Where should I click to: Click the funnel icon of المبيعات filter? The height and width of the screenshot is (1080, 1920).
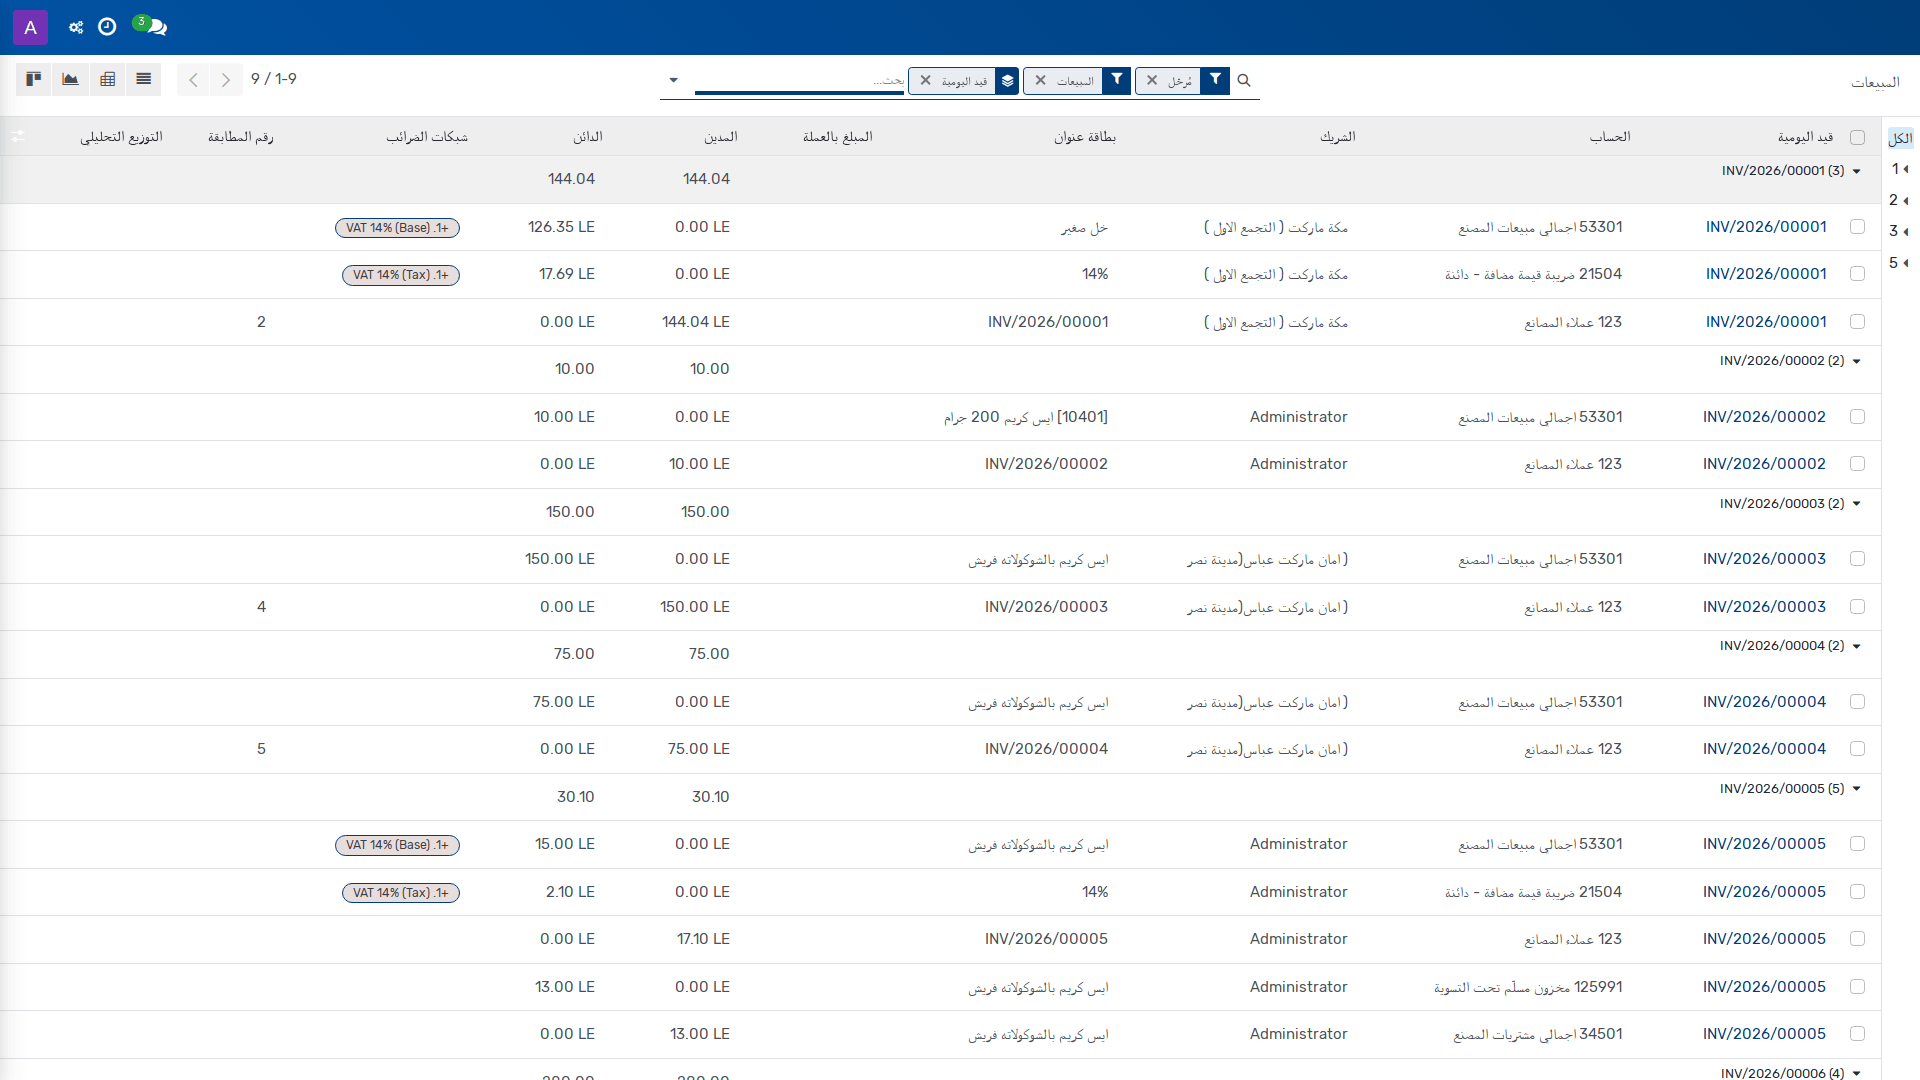pyautogui.click(x=1117, y=80)
